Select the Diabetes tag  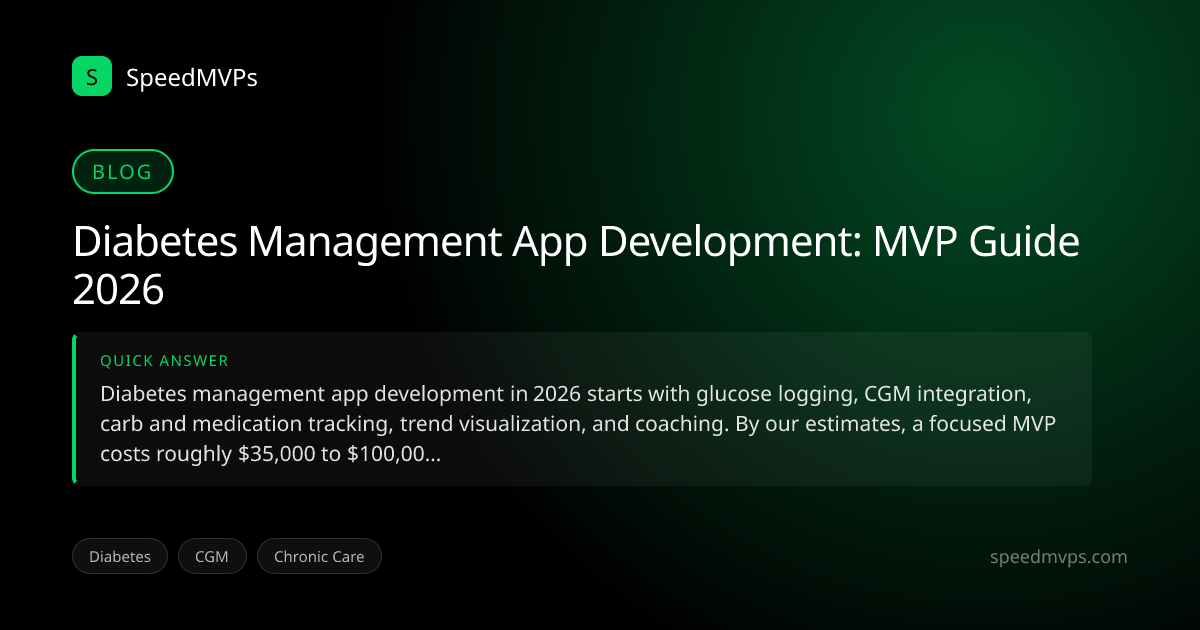click(x=120, y=557)
